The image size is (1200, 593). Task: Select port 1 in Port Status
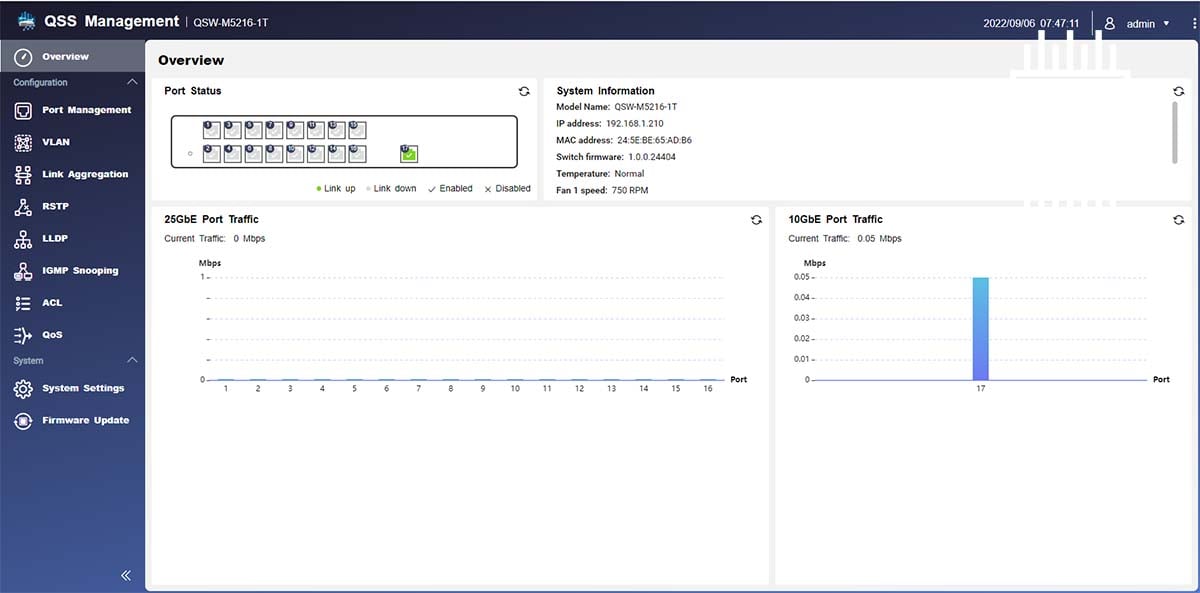point(212,130)
